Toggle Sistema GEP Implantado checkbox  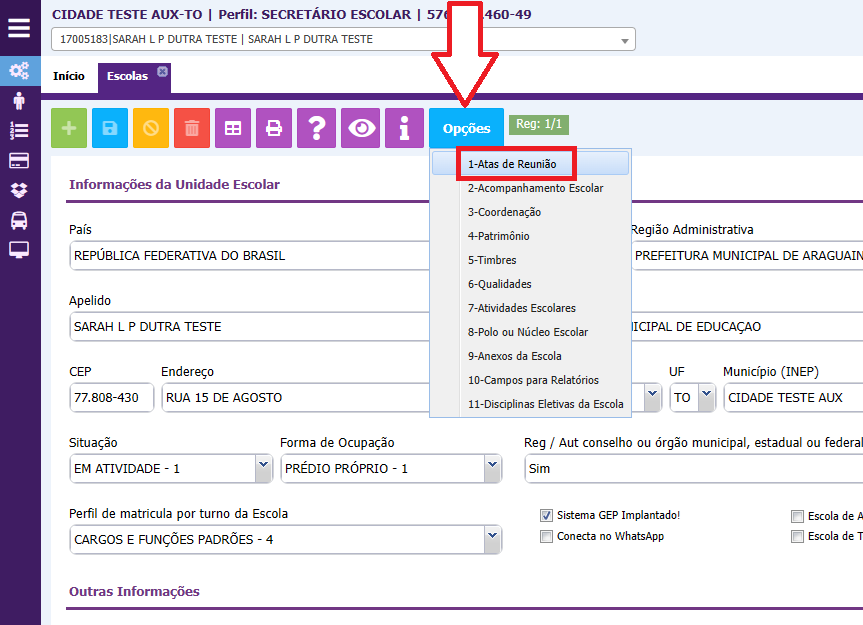[x=546, y=516]
